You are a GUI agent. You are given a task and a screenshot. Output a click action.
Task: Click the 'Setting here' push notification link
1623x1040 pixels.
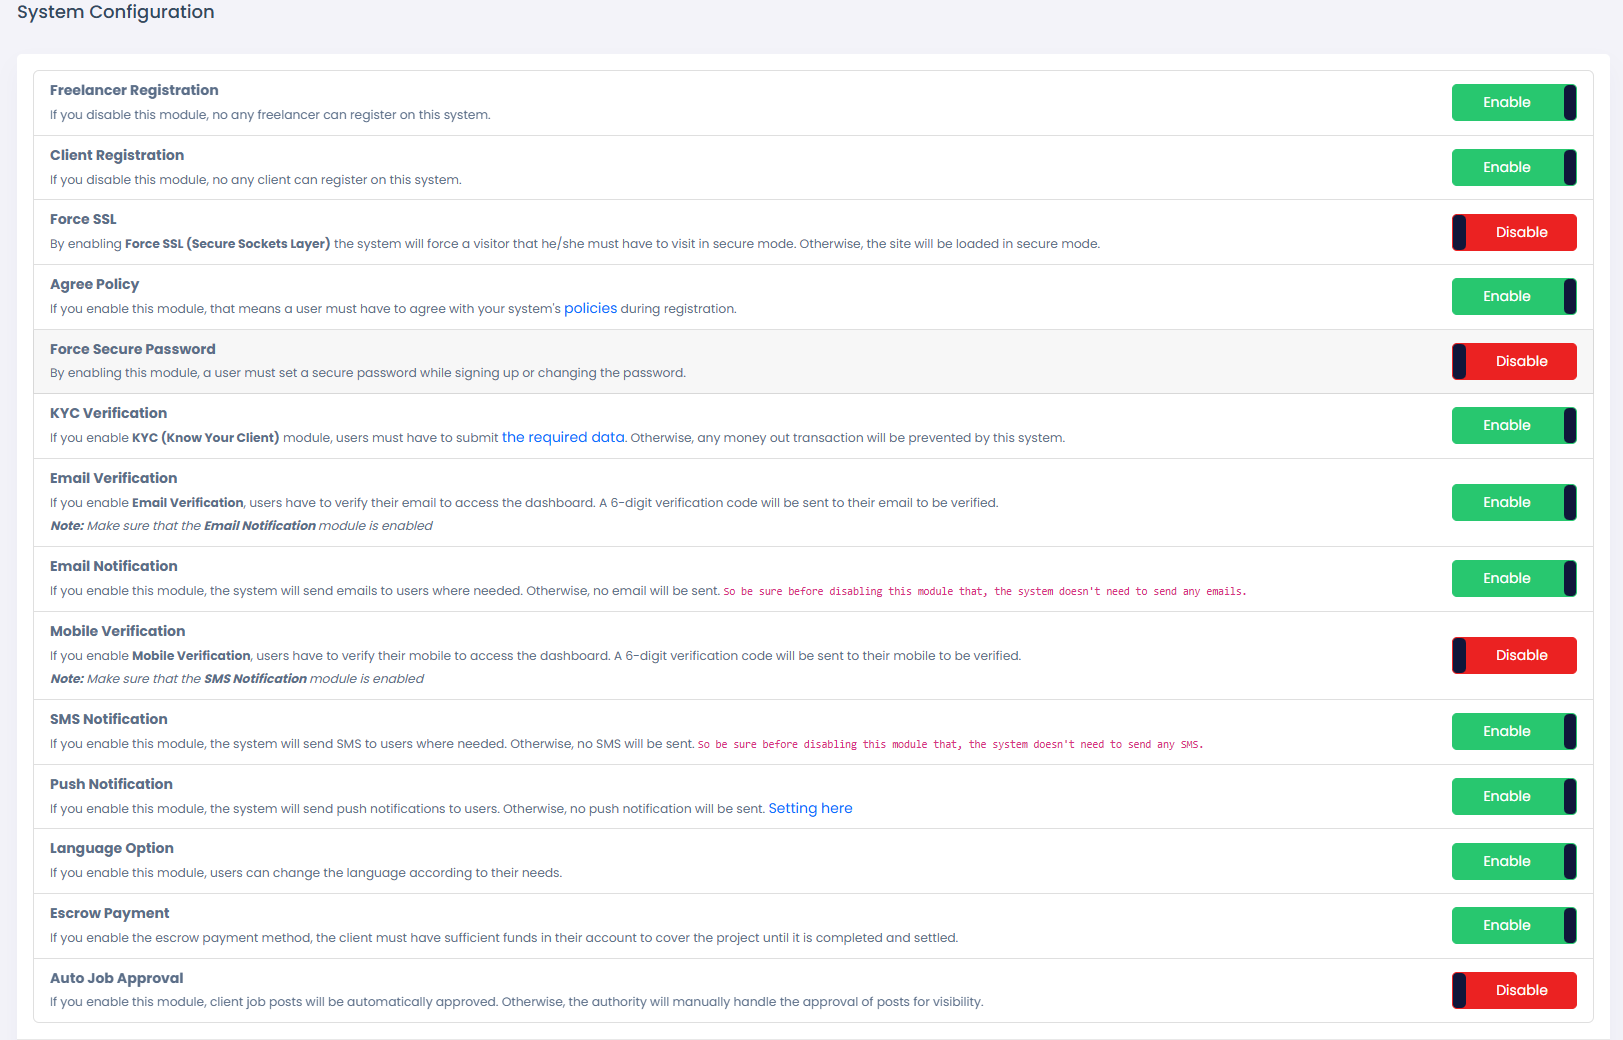click(x=810, y=809)
